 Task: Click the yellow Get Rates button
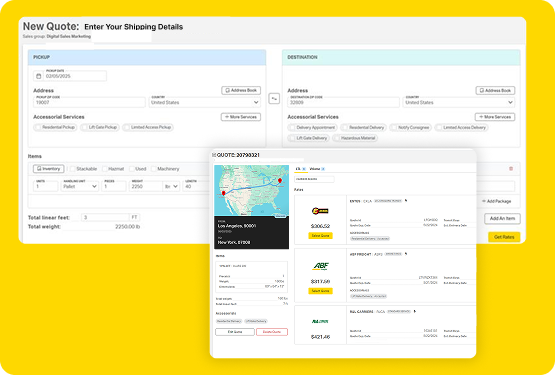tap(504, 237)
